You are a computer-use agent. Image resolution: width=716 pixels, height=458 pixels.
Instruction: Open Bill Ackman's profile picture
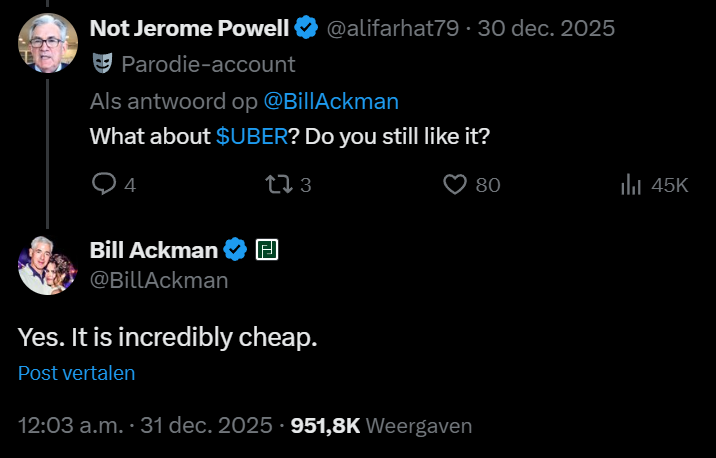click(47, 265)
